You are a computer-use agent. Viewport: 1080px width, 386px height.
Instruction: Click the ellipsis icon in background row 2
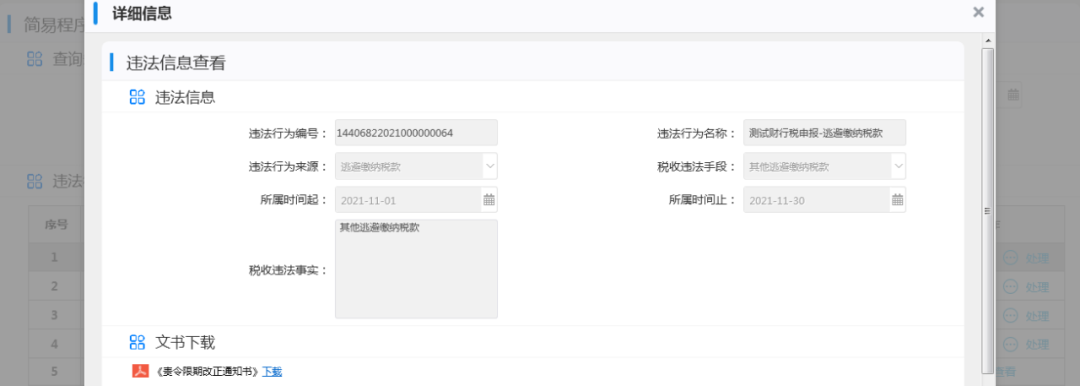click(1010, 286)
